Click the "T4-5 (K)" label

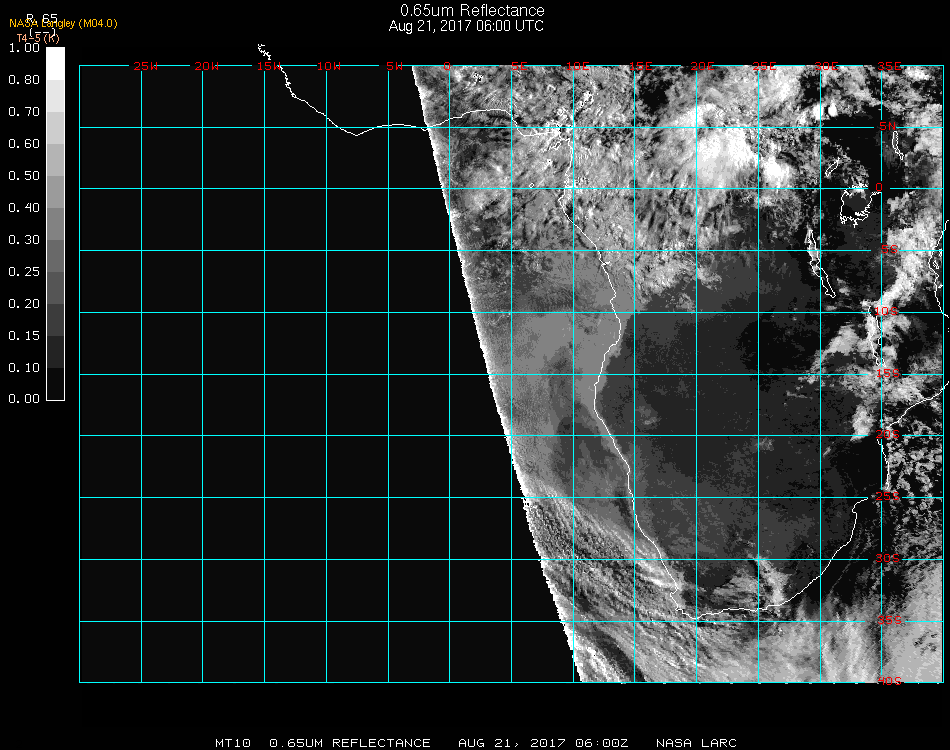tap(38, 38)
